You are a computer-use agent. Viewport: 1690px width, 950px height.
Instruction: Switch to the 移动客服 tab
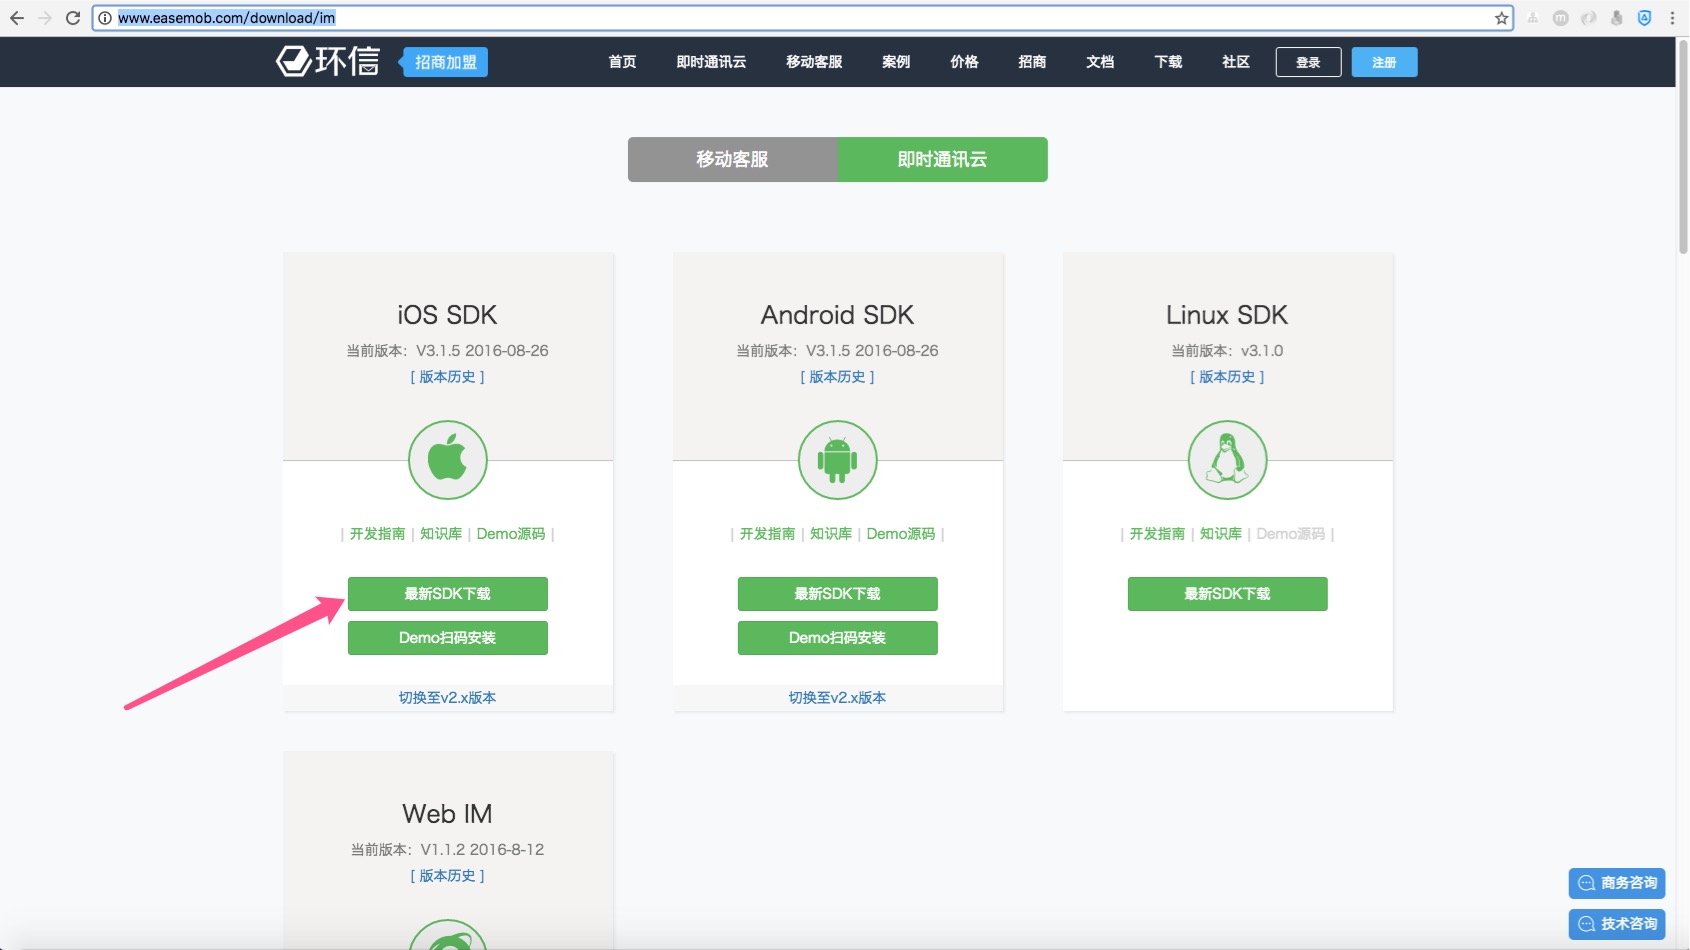click(x=733, y=160)
